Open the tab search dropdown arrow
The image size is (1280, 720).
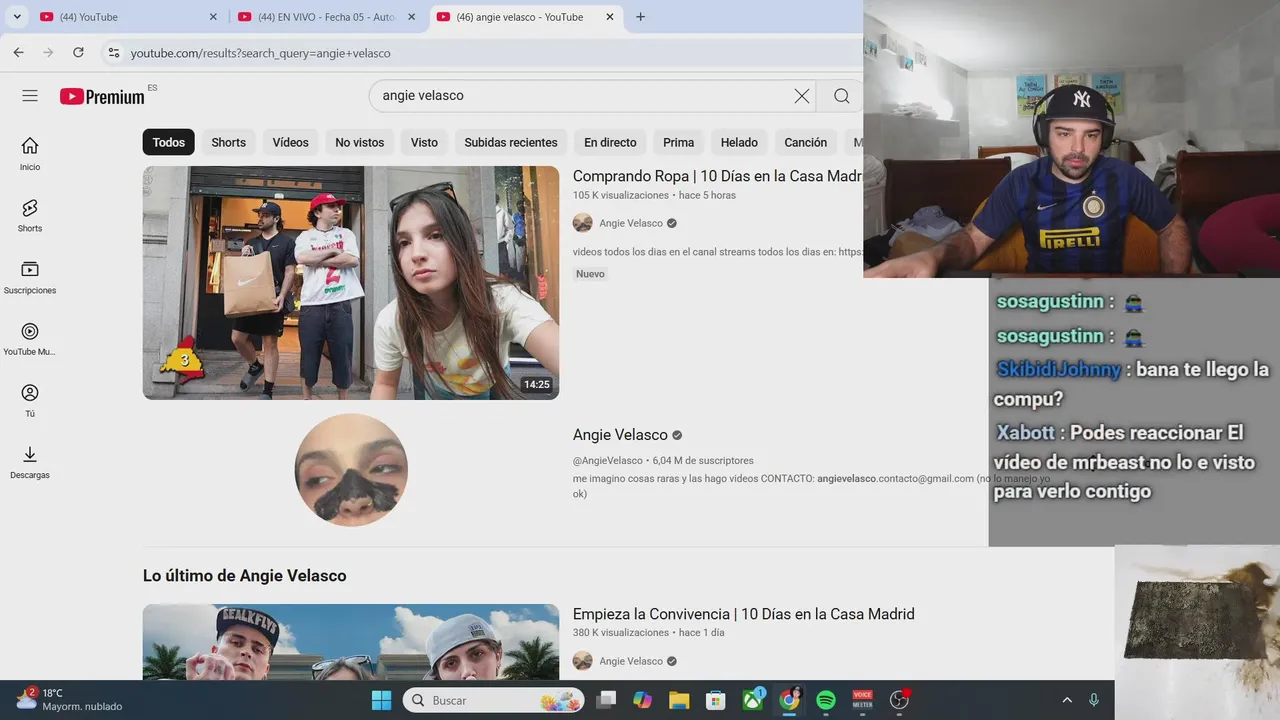[x=17, y=17]
